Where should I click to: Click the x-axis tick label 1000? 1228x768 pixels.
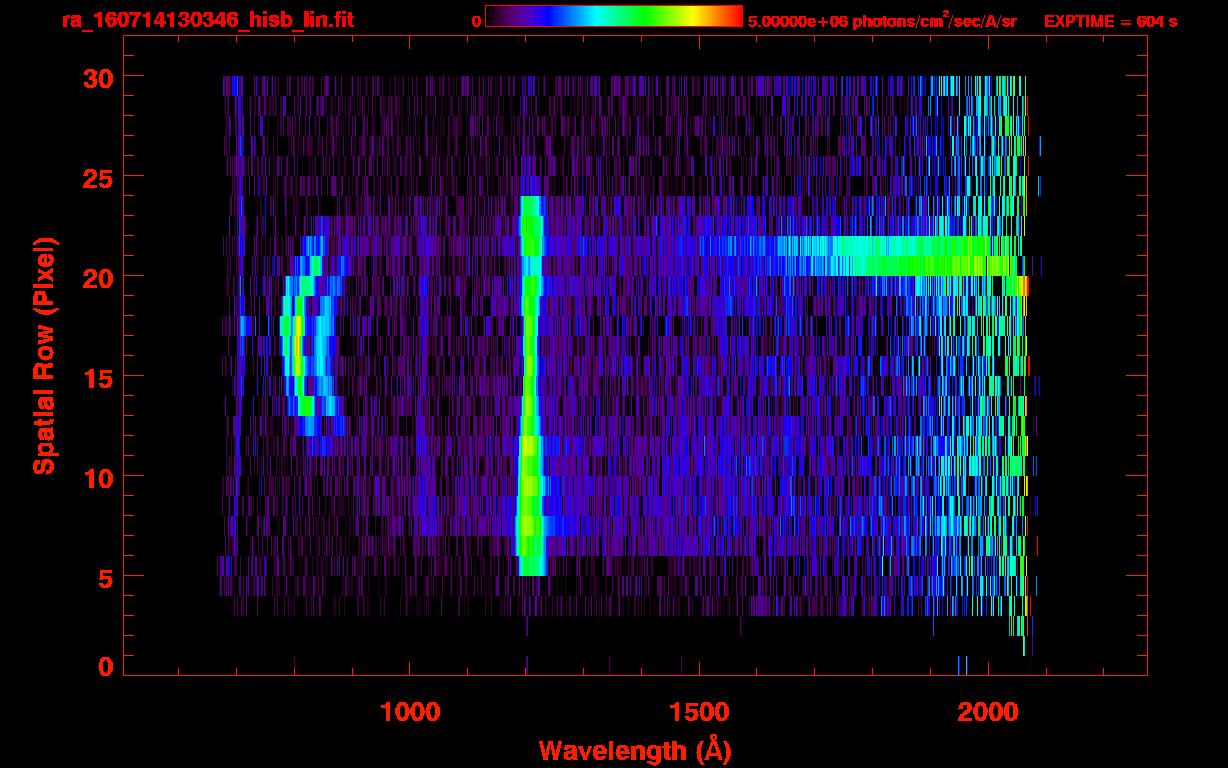coord(410,712)
